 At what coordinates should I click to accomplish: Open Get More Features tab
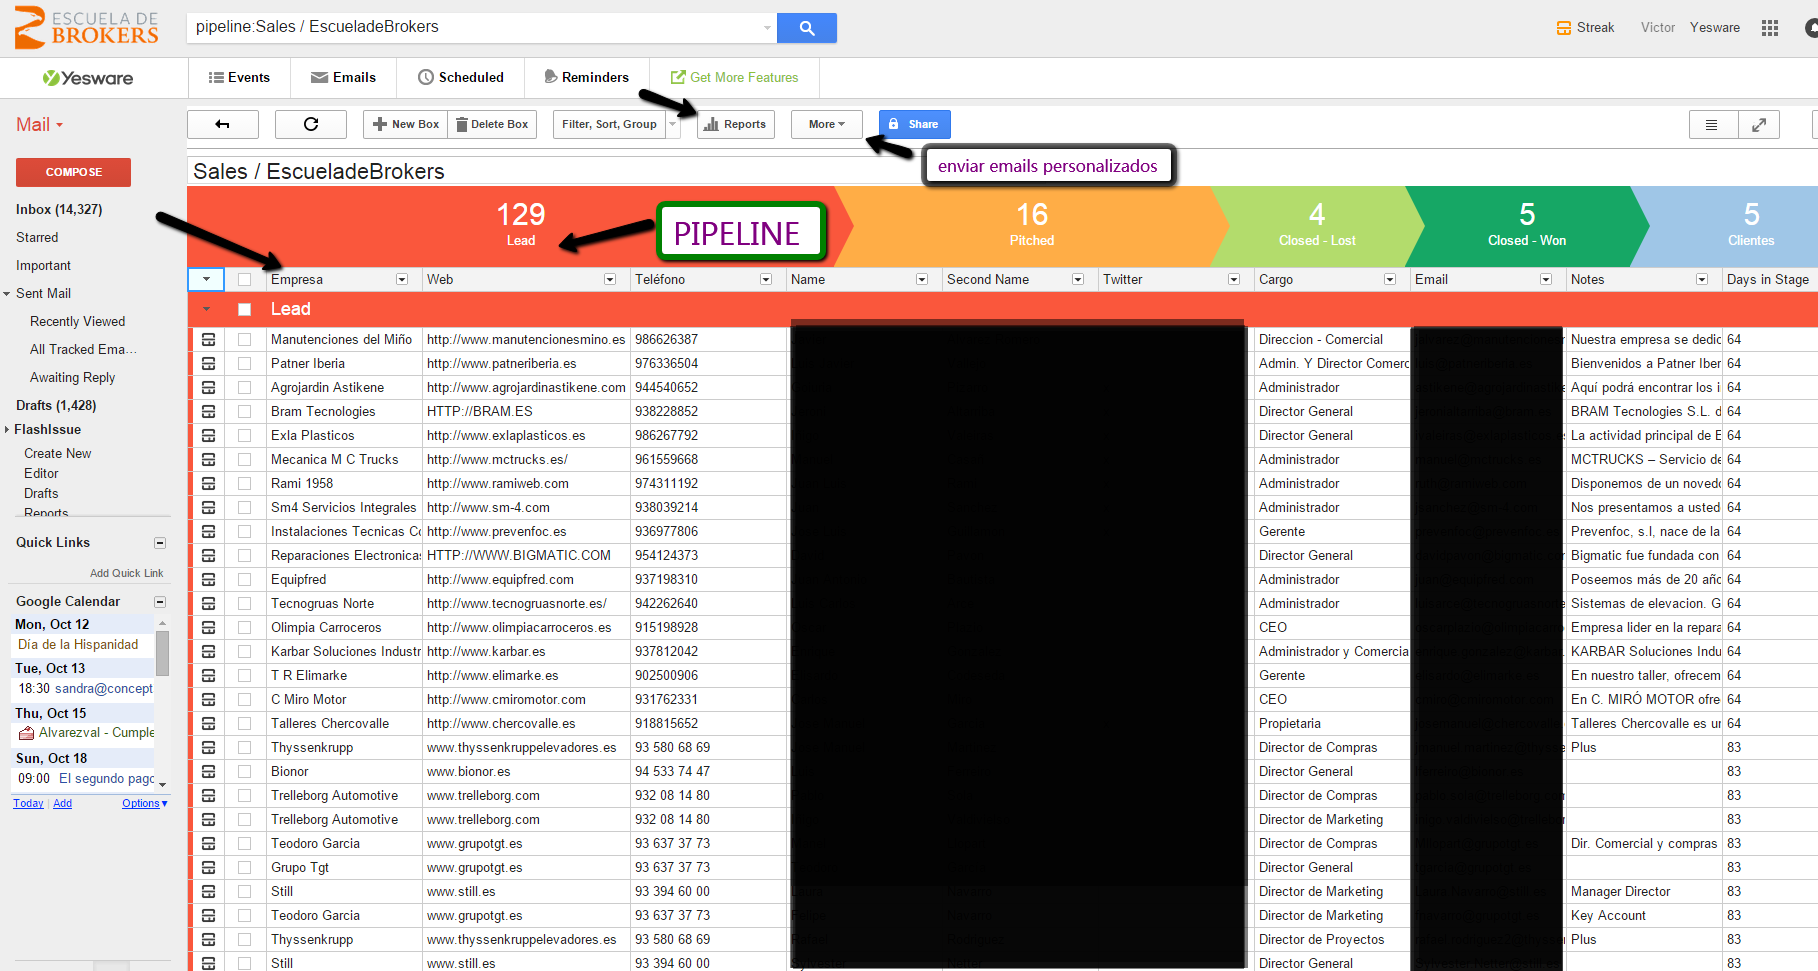(735, 78)
